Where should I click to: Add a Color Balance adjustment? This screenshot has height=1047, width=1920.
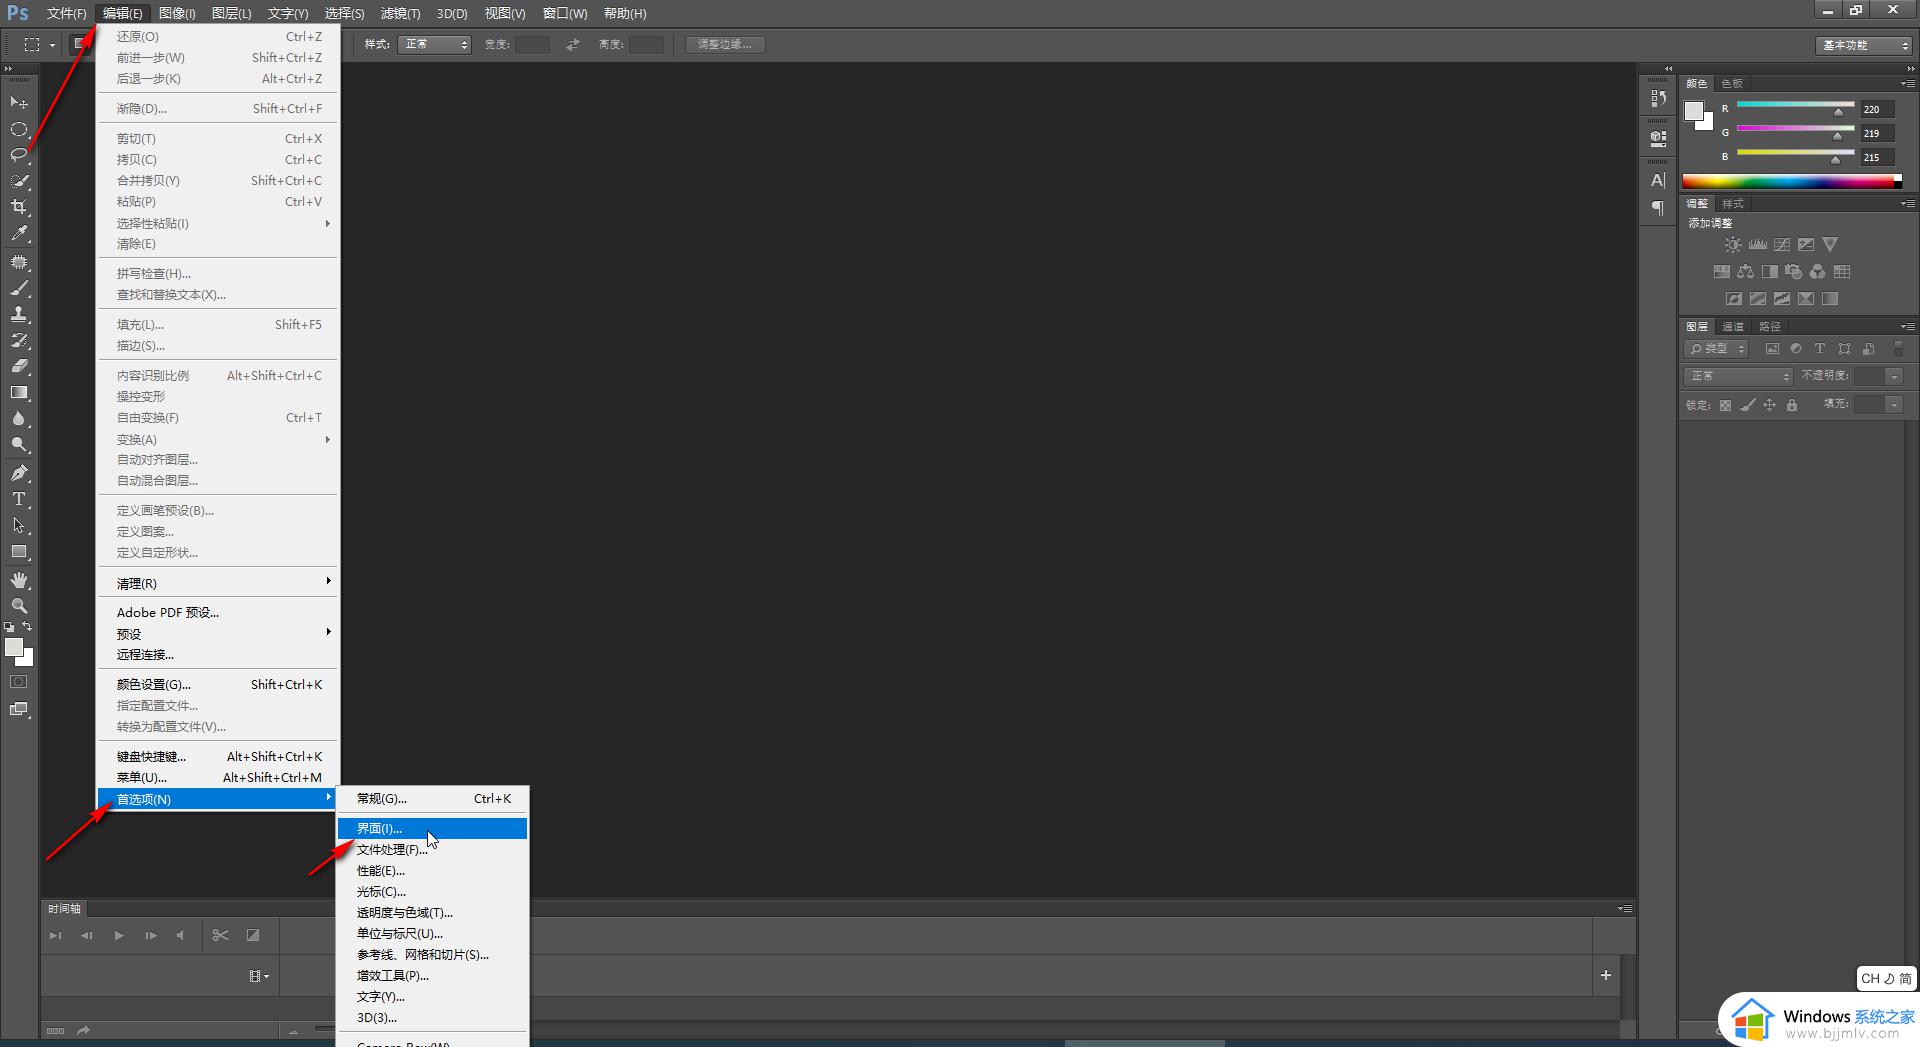click(x=1745, y=271)
